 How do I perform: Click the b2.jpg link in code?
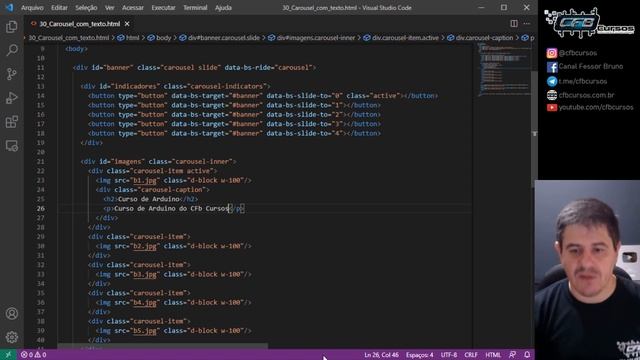click(144, 246)
